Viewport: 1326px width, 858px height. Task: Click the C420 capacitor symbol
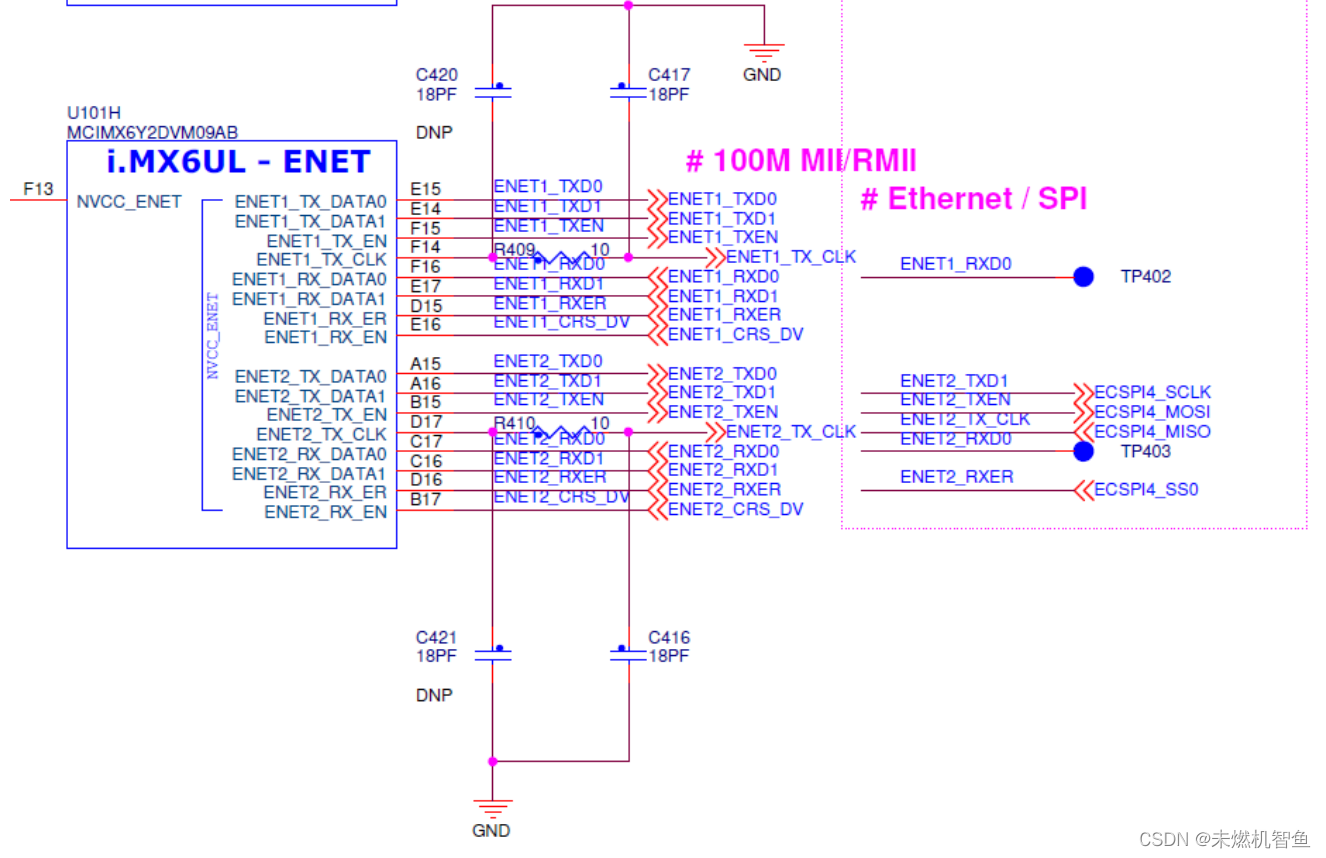click(492, 91)
